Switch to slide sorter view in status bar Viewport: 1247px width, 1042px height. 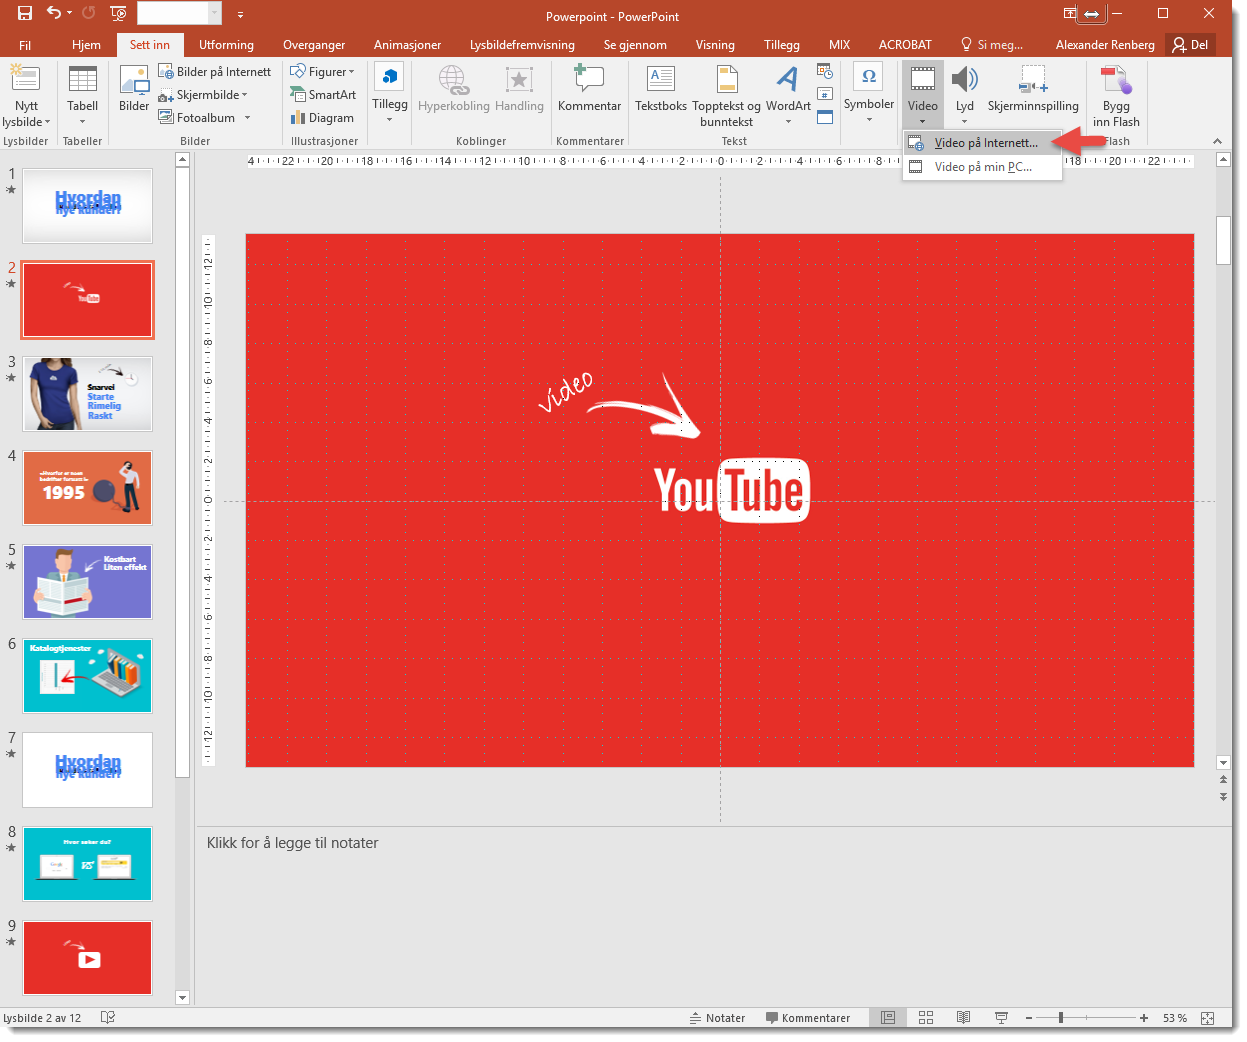point(926,1018)
